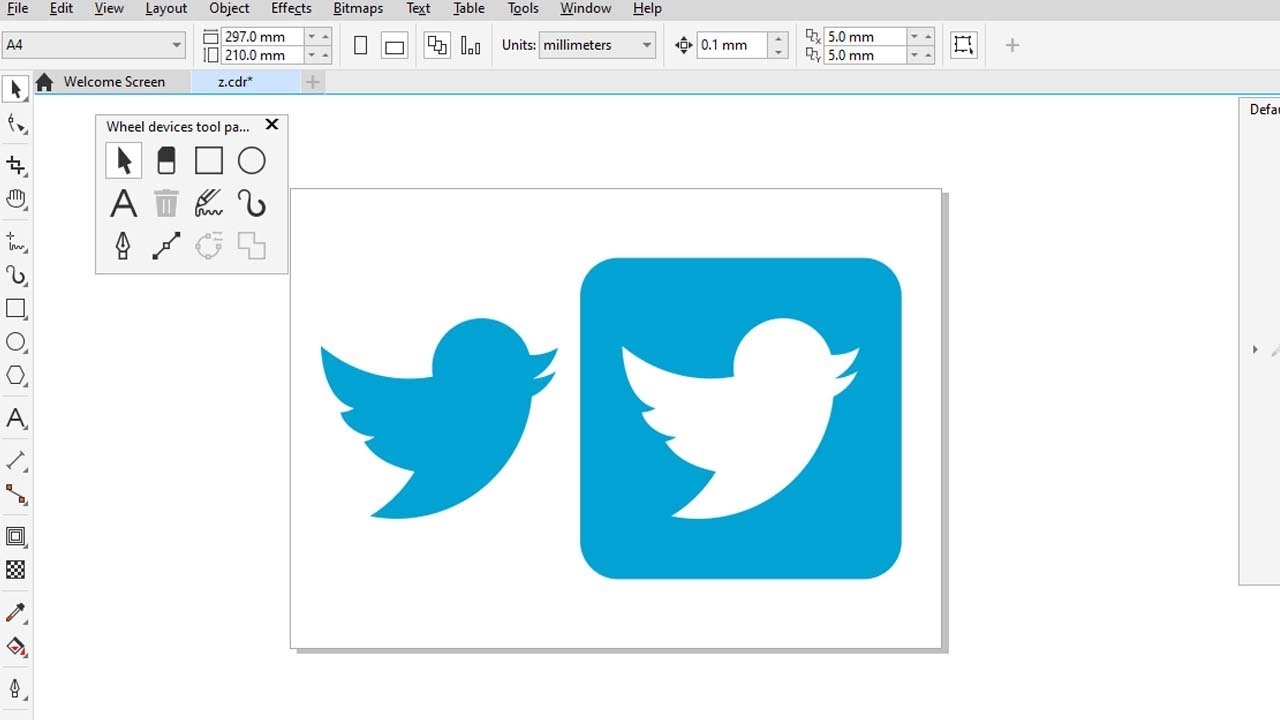Set page orientation to Landscape
1280x720 pixels.
click(x=395, y=46)
